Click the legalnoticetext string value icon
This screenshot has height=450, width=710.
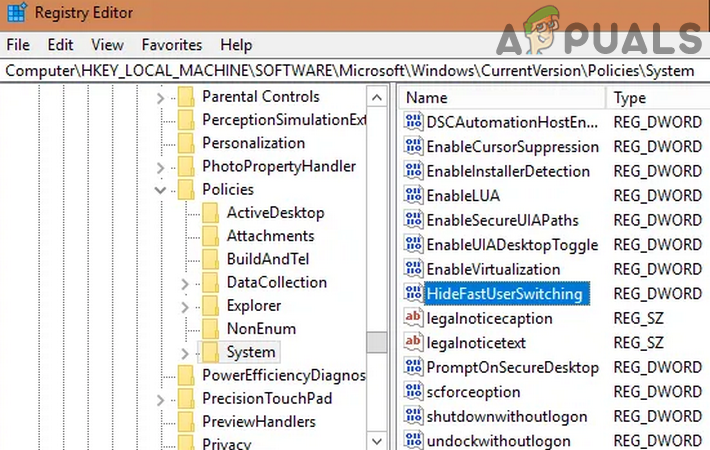point(413,342)
